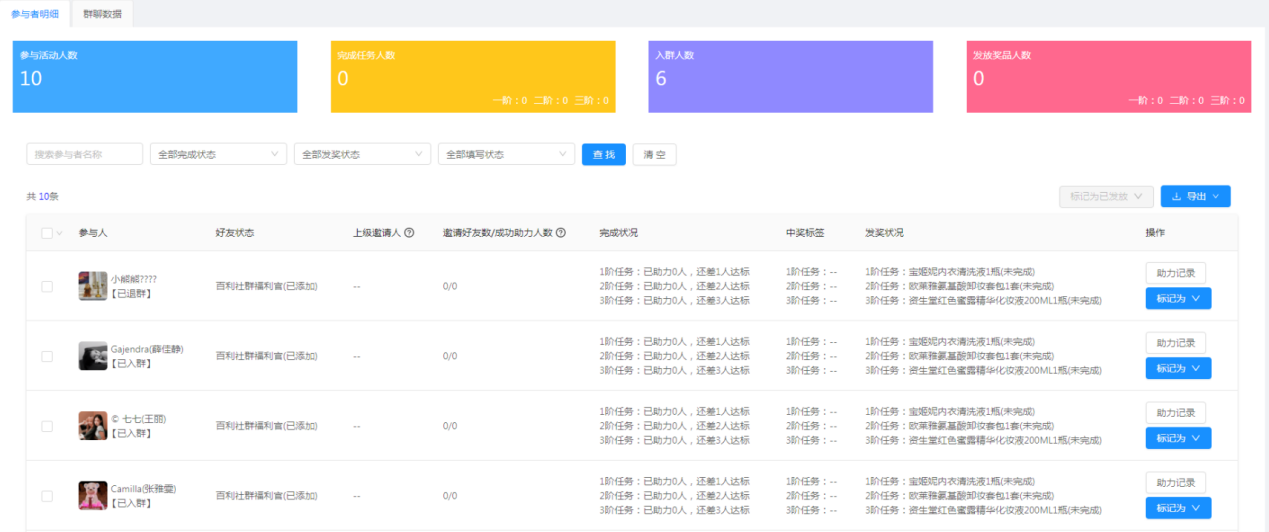The height and width of the screenshot is (532, 1269).
Task: Click the 搜索参与者名称 search field
Action: click(x=85, y=154)
